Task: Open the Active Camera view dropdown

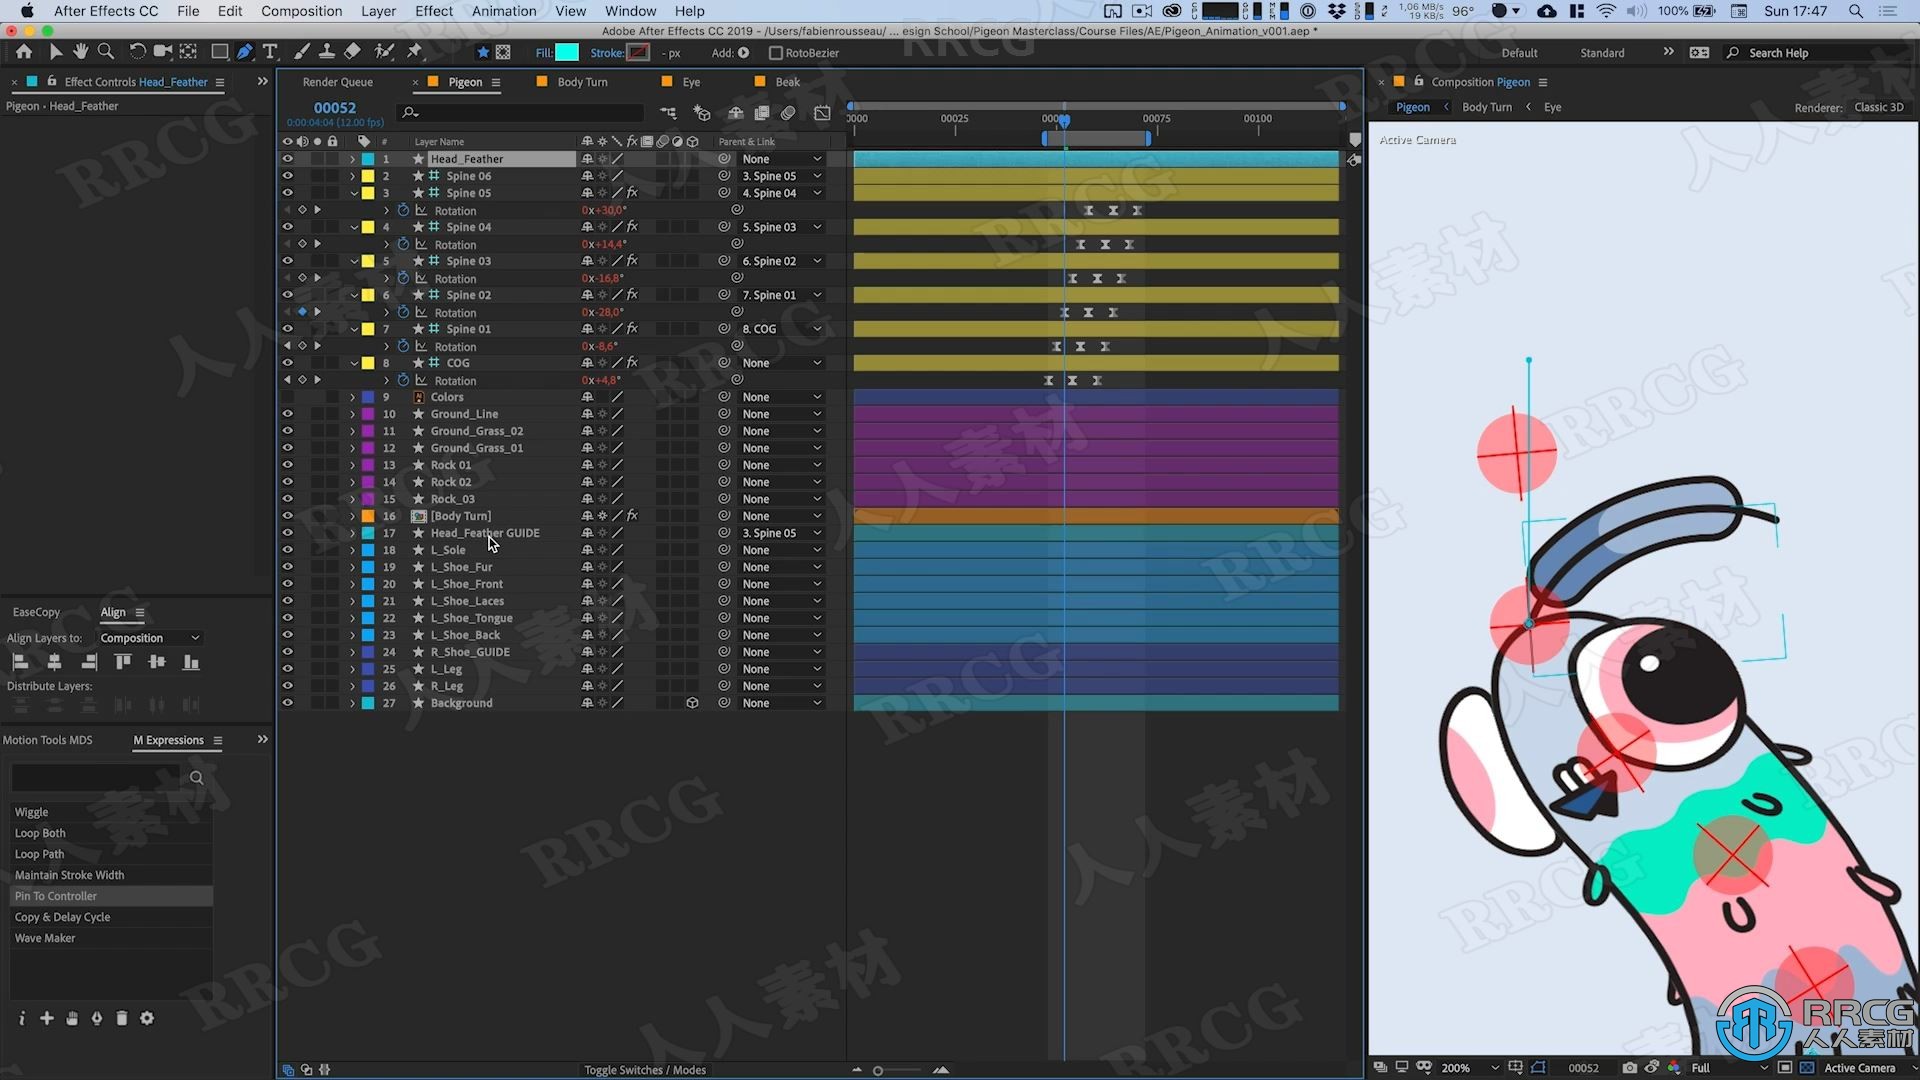Action: point(1866,1067)
